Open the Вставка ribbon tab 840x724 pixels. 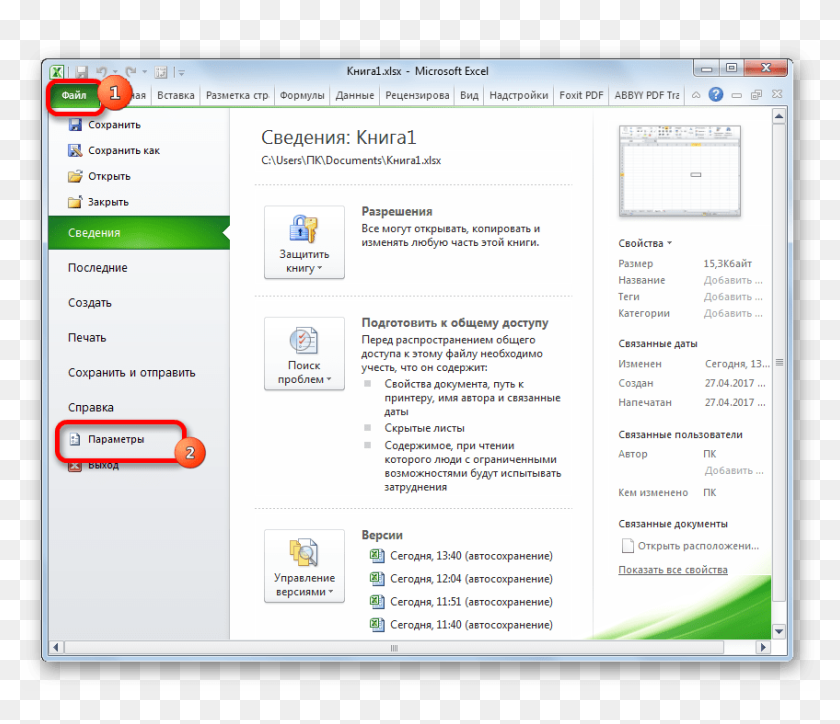click(x=175, y=96)
